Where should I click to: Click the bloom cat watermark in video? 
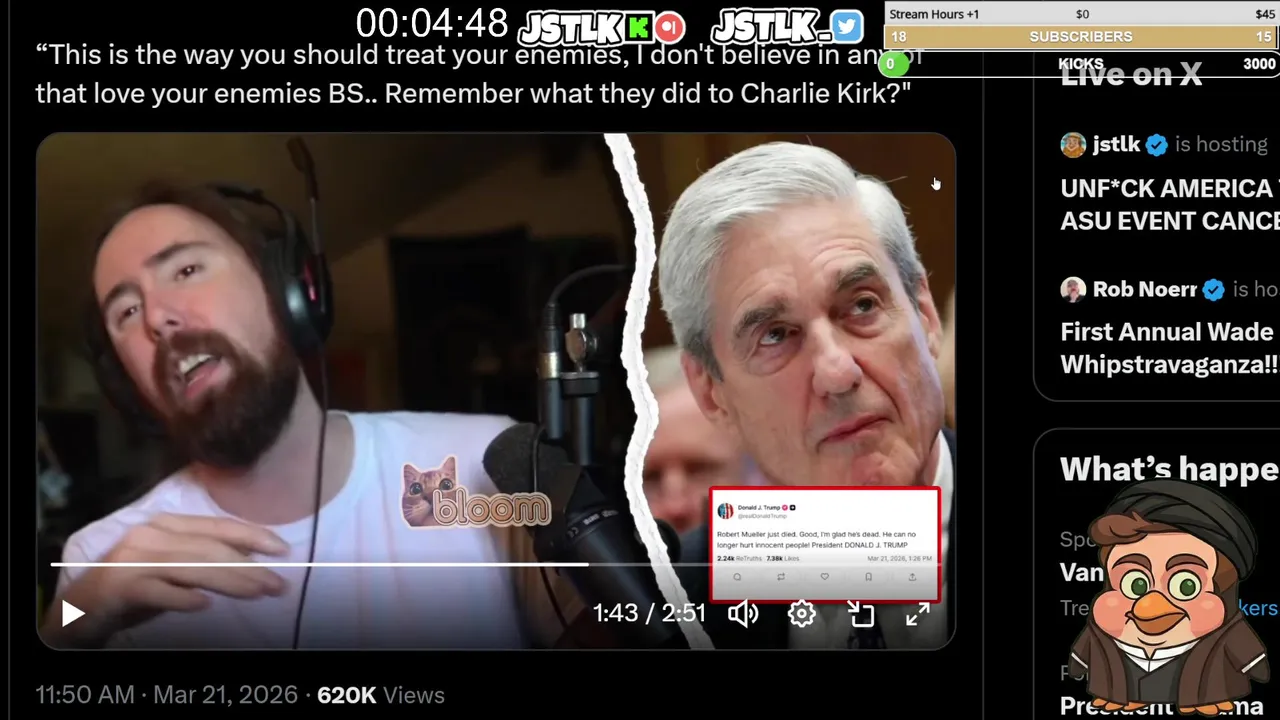[475, 494]
